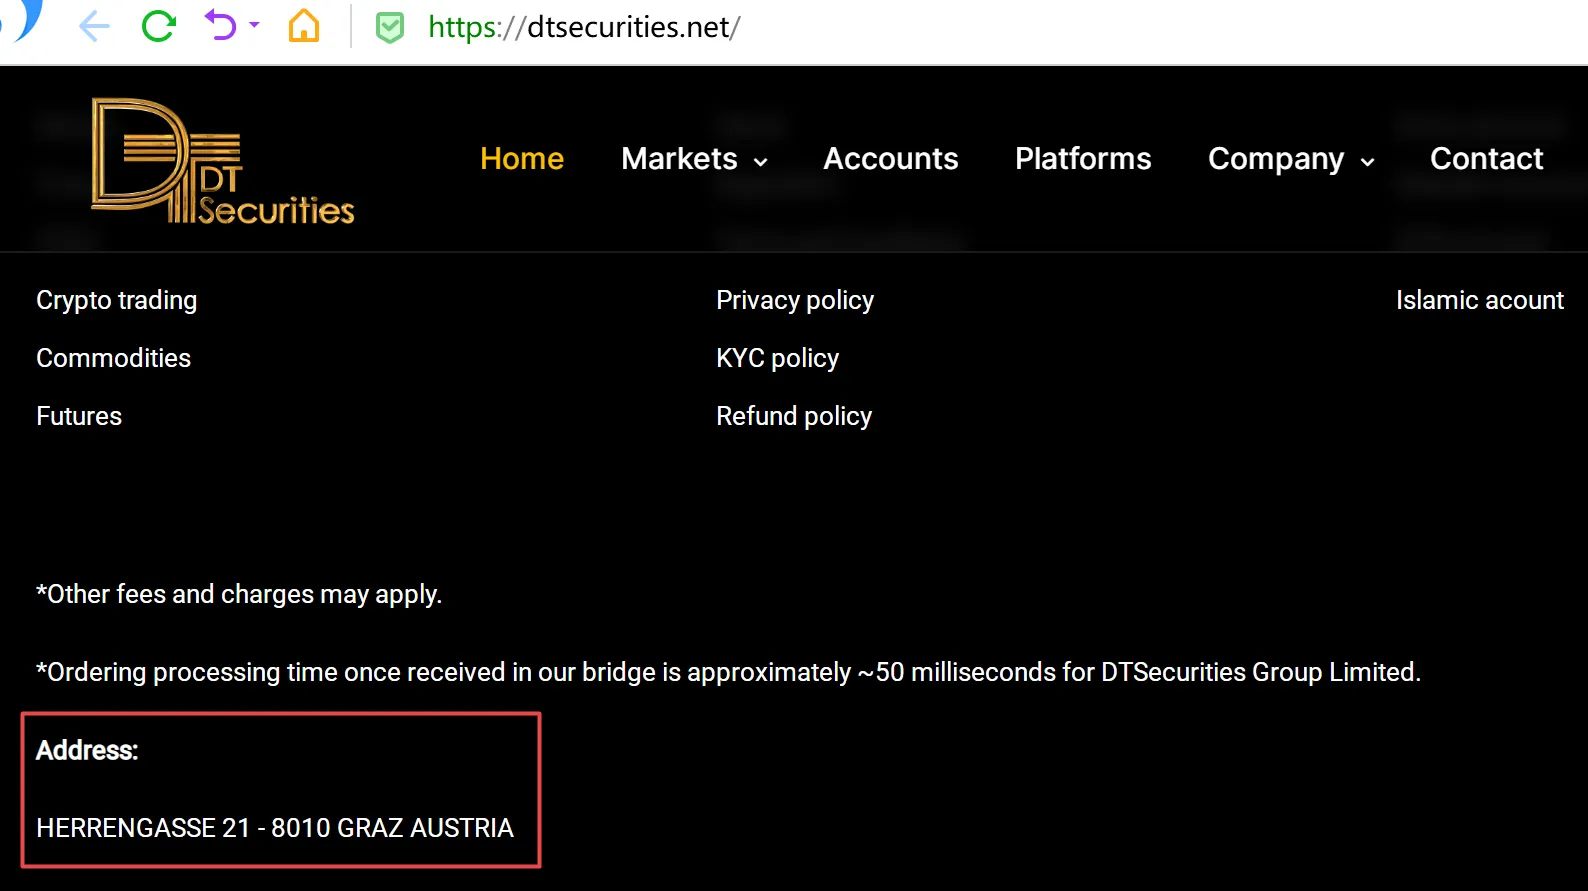Open the Islamic acount link
The height and width of the screenshot is (891, 1588).
(x=1480, y=300)
